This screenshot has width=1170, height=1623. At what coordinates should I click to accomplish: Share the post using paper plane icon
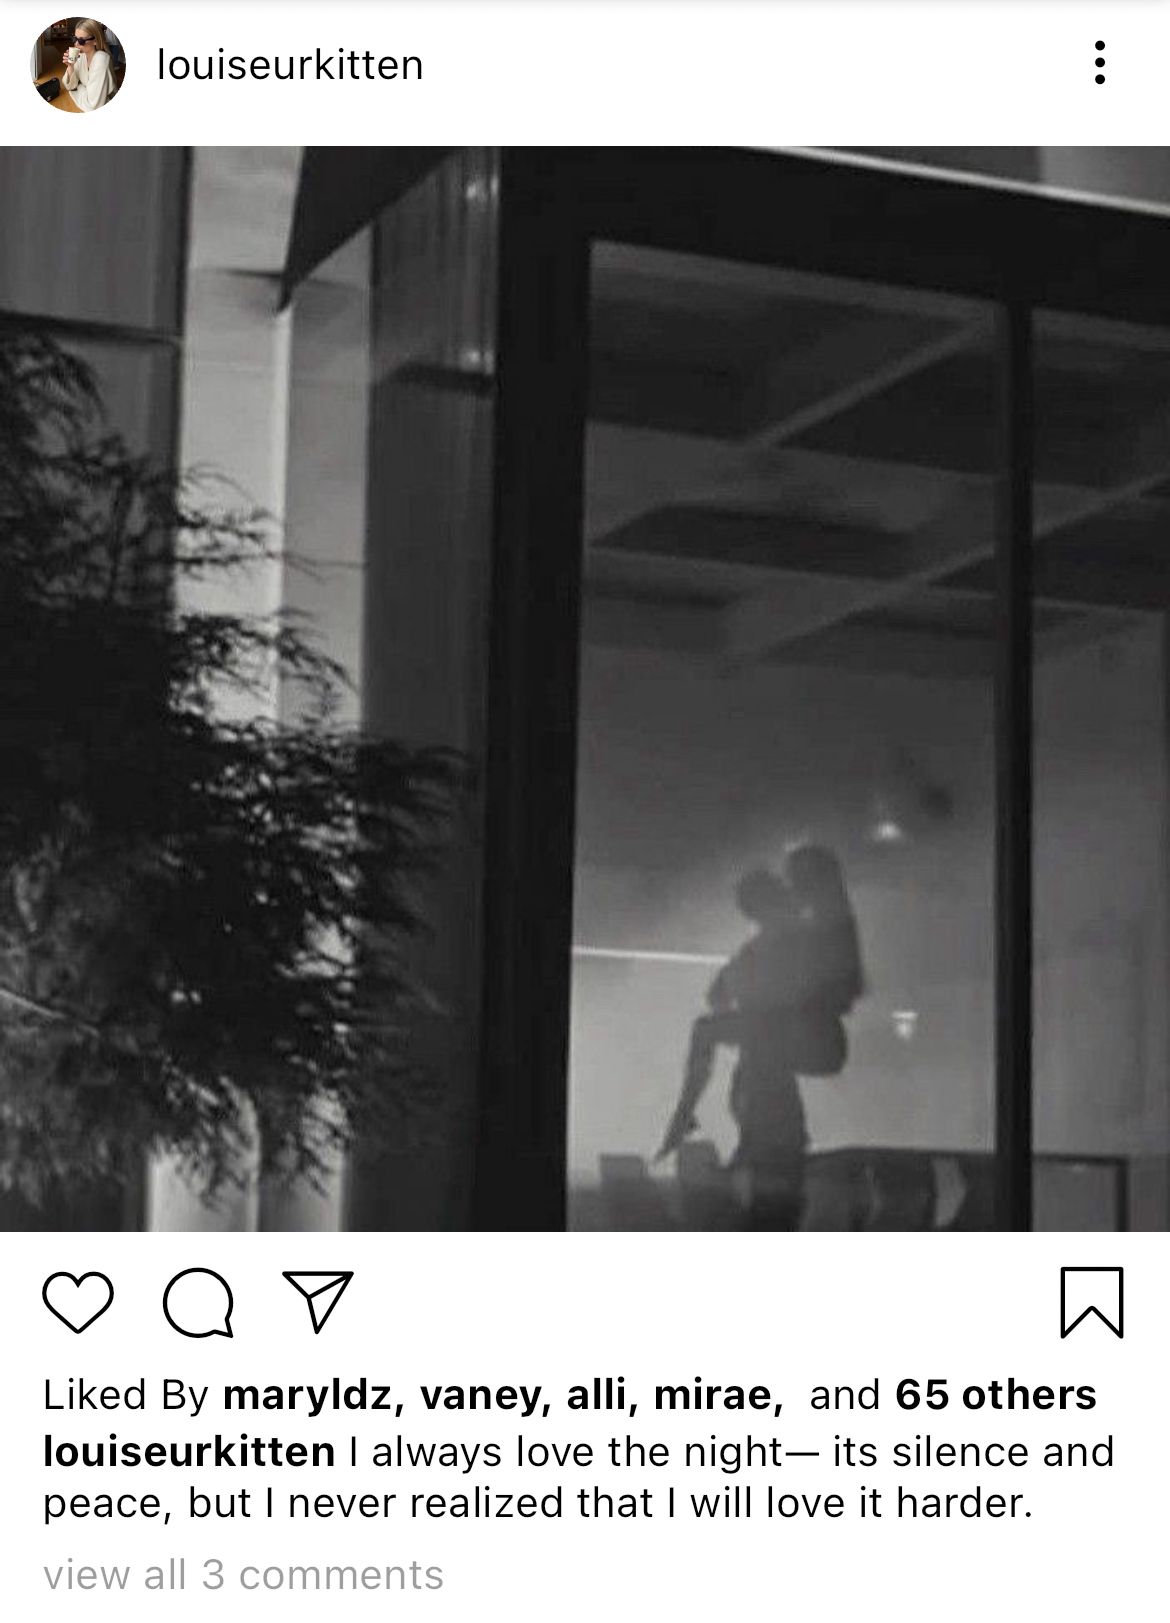[318, 1300]
